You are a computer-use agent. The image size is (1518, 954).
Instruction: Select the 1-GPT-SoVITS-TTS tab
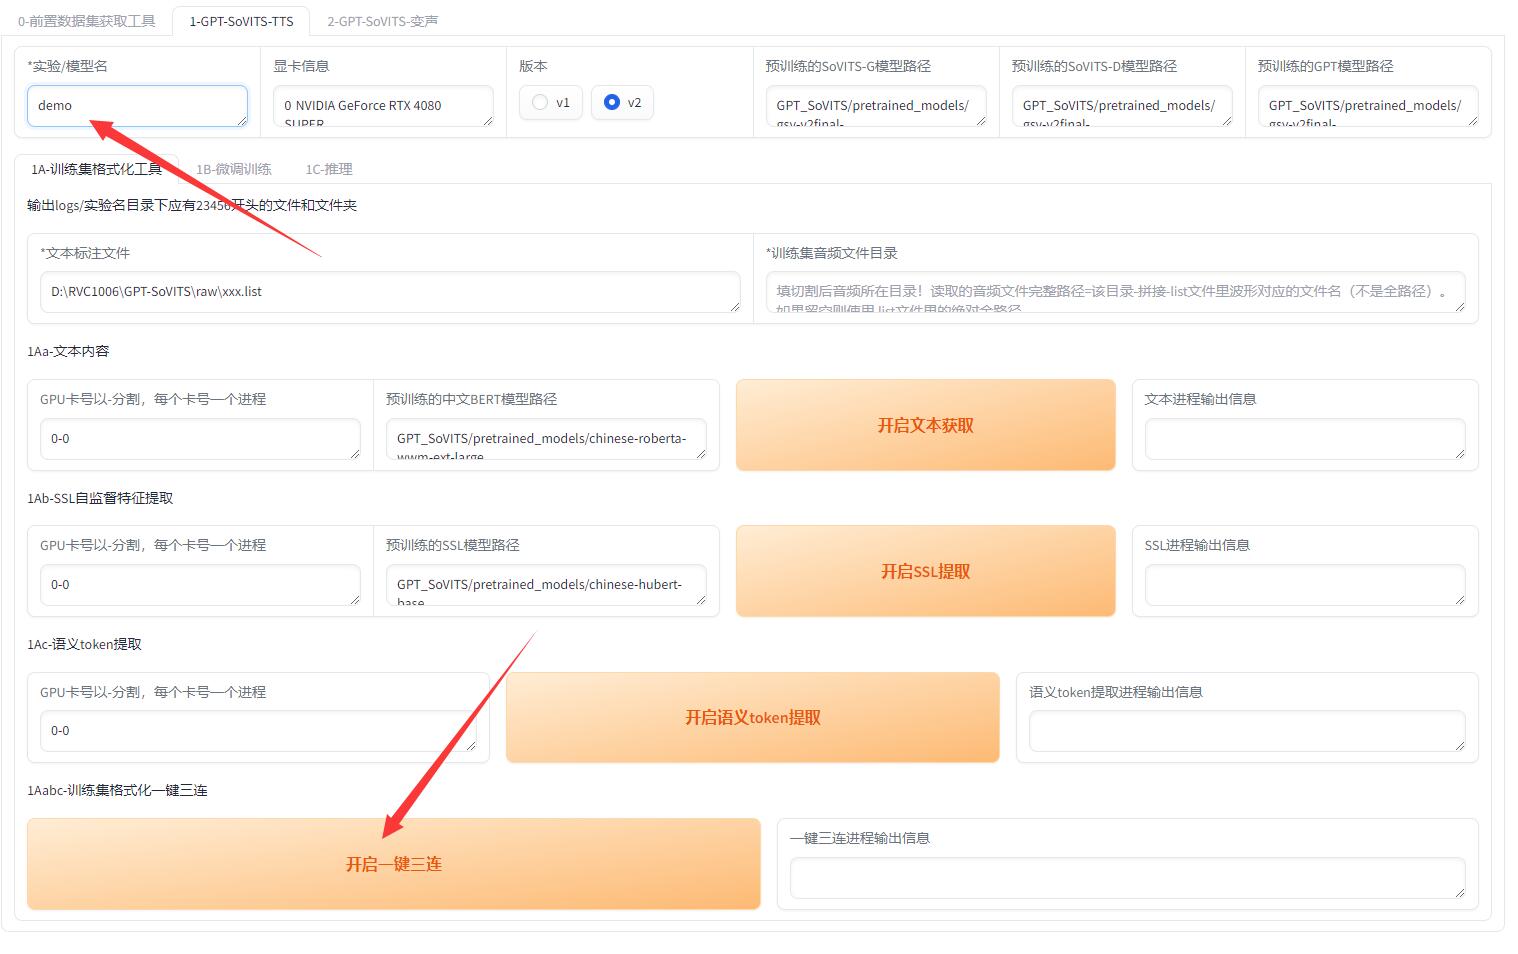coord(241,21)
